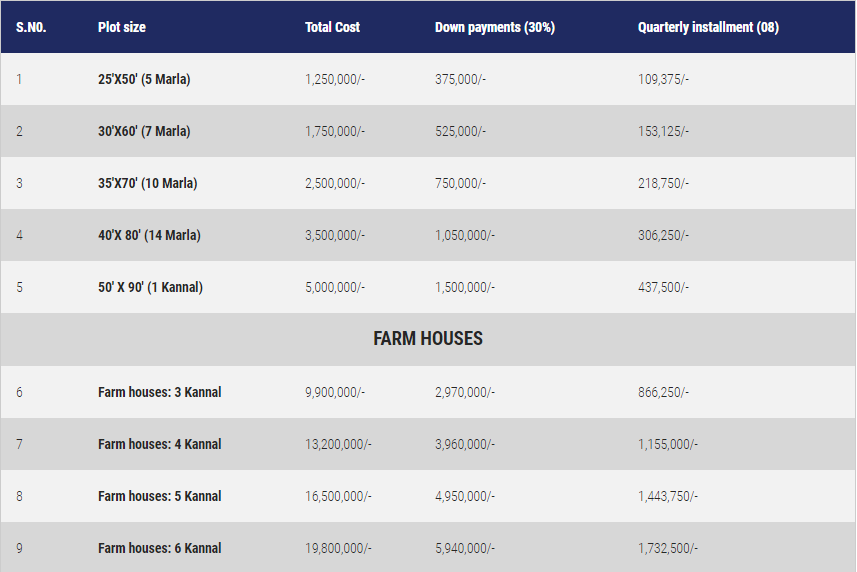Click the S.NO. column header
Viewport: 857px width, 572px height.
[31, 27]
